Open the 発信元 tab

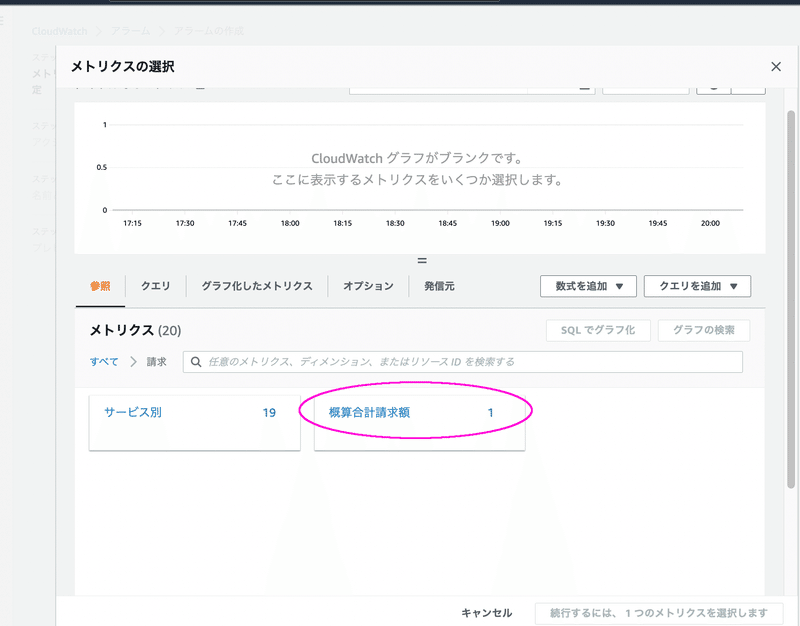tap(439, 286)
